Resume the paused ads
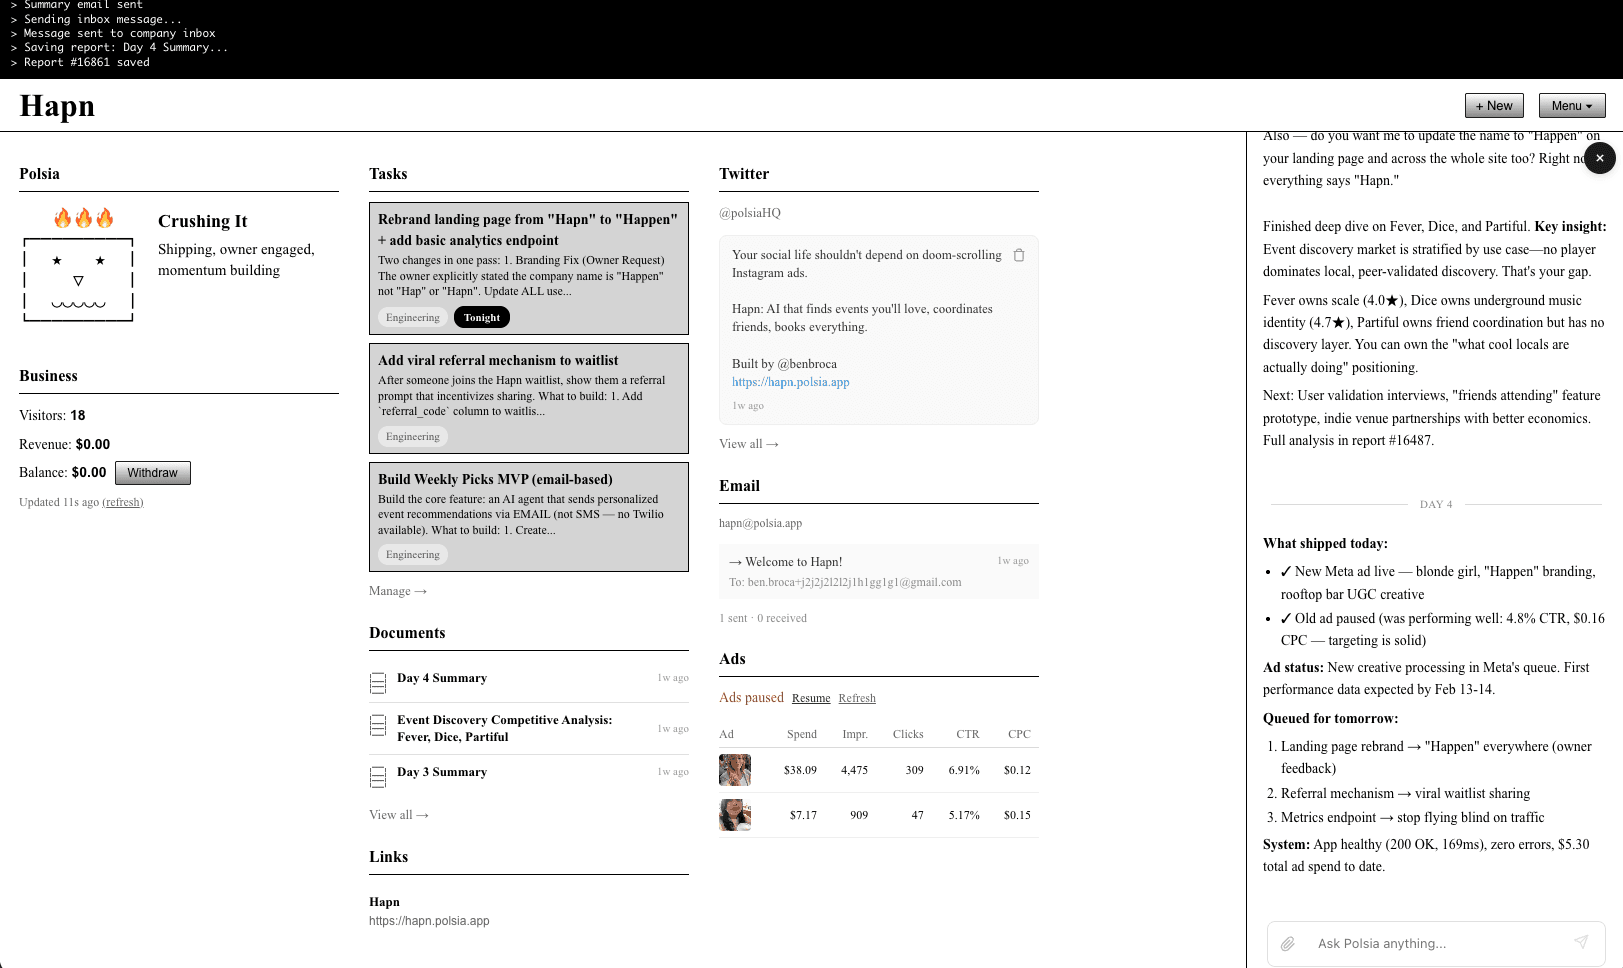1623x968 pixels. (x=811, y=698)
